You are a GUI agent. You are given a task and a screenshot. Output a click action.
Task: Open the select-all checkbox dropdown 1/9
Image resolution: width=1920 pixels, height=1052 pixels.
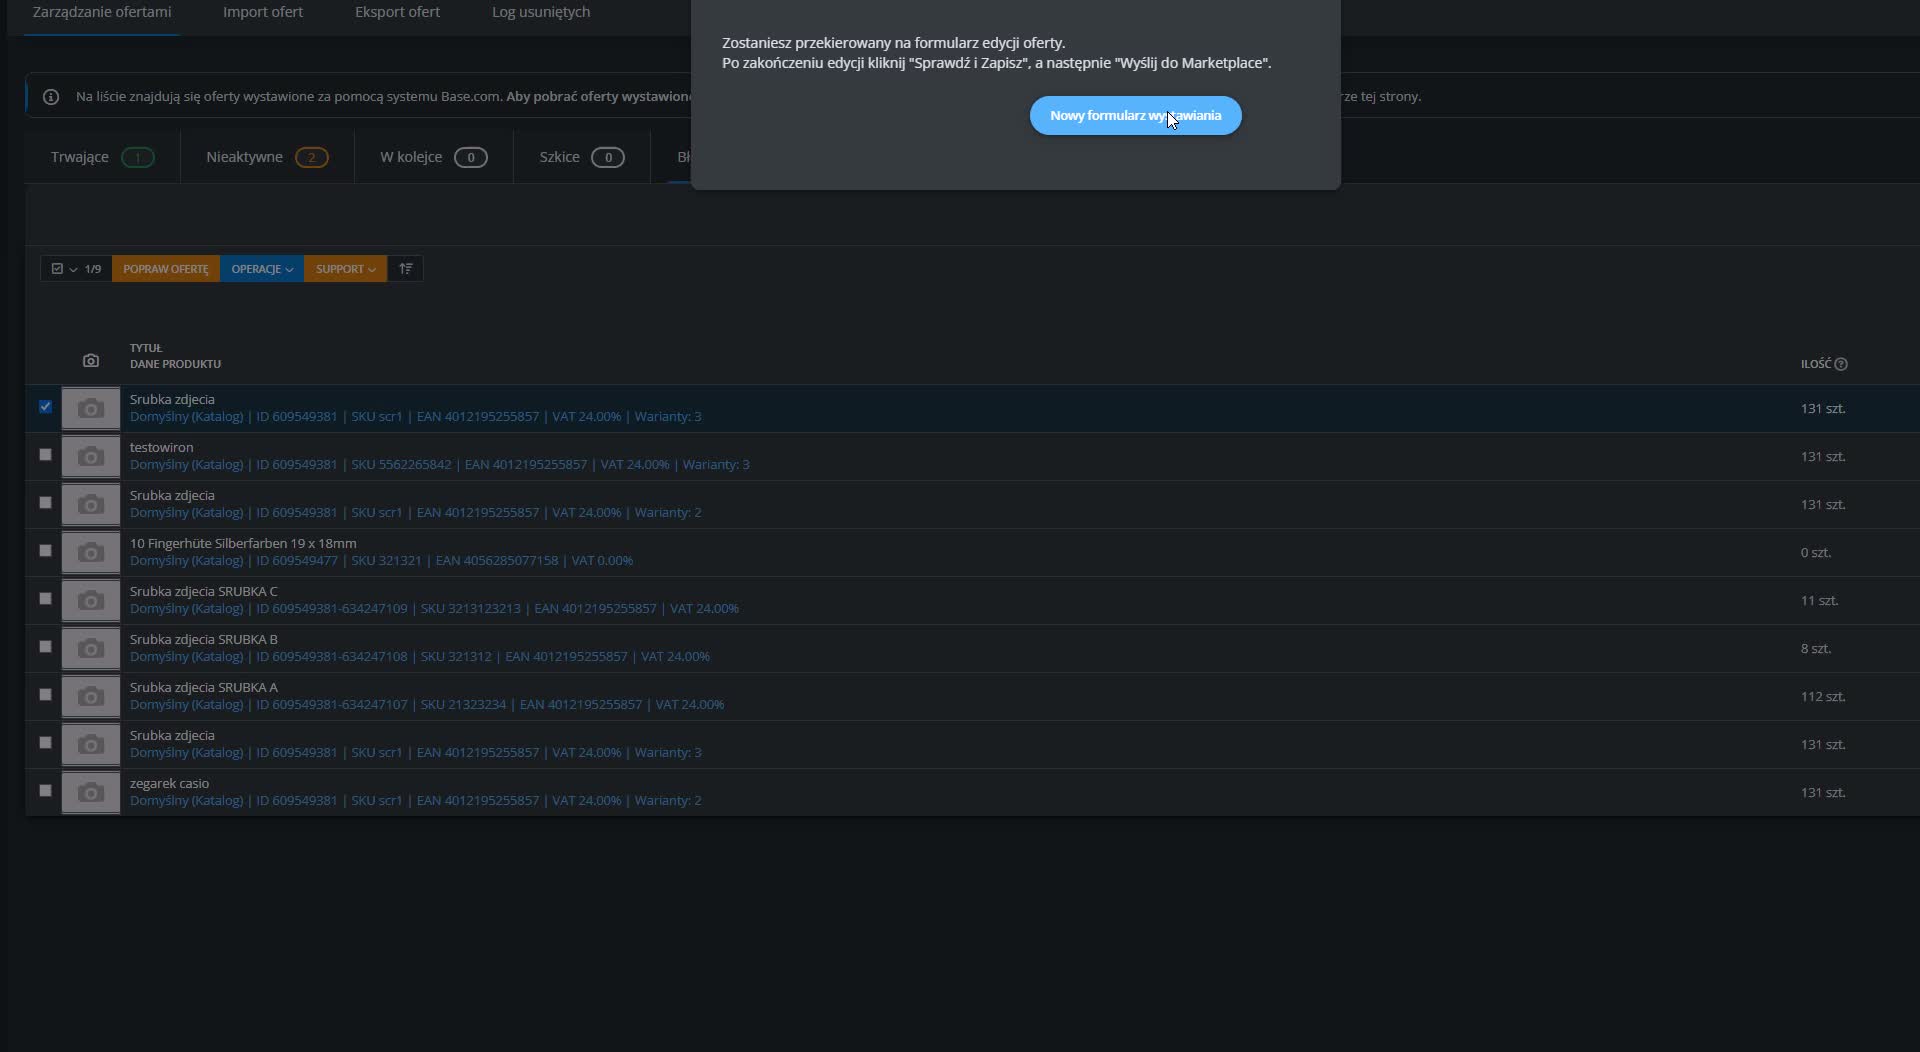76,269
